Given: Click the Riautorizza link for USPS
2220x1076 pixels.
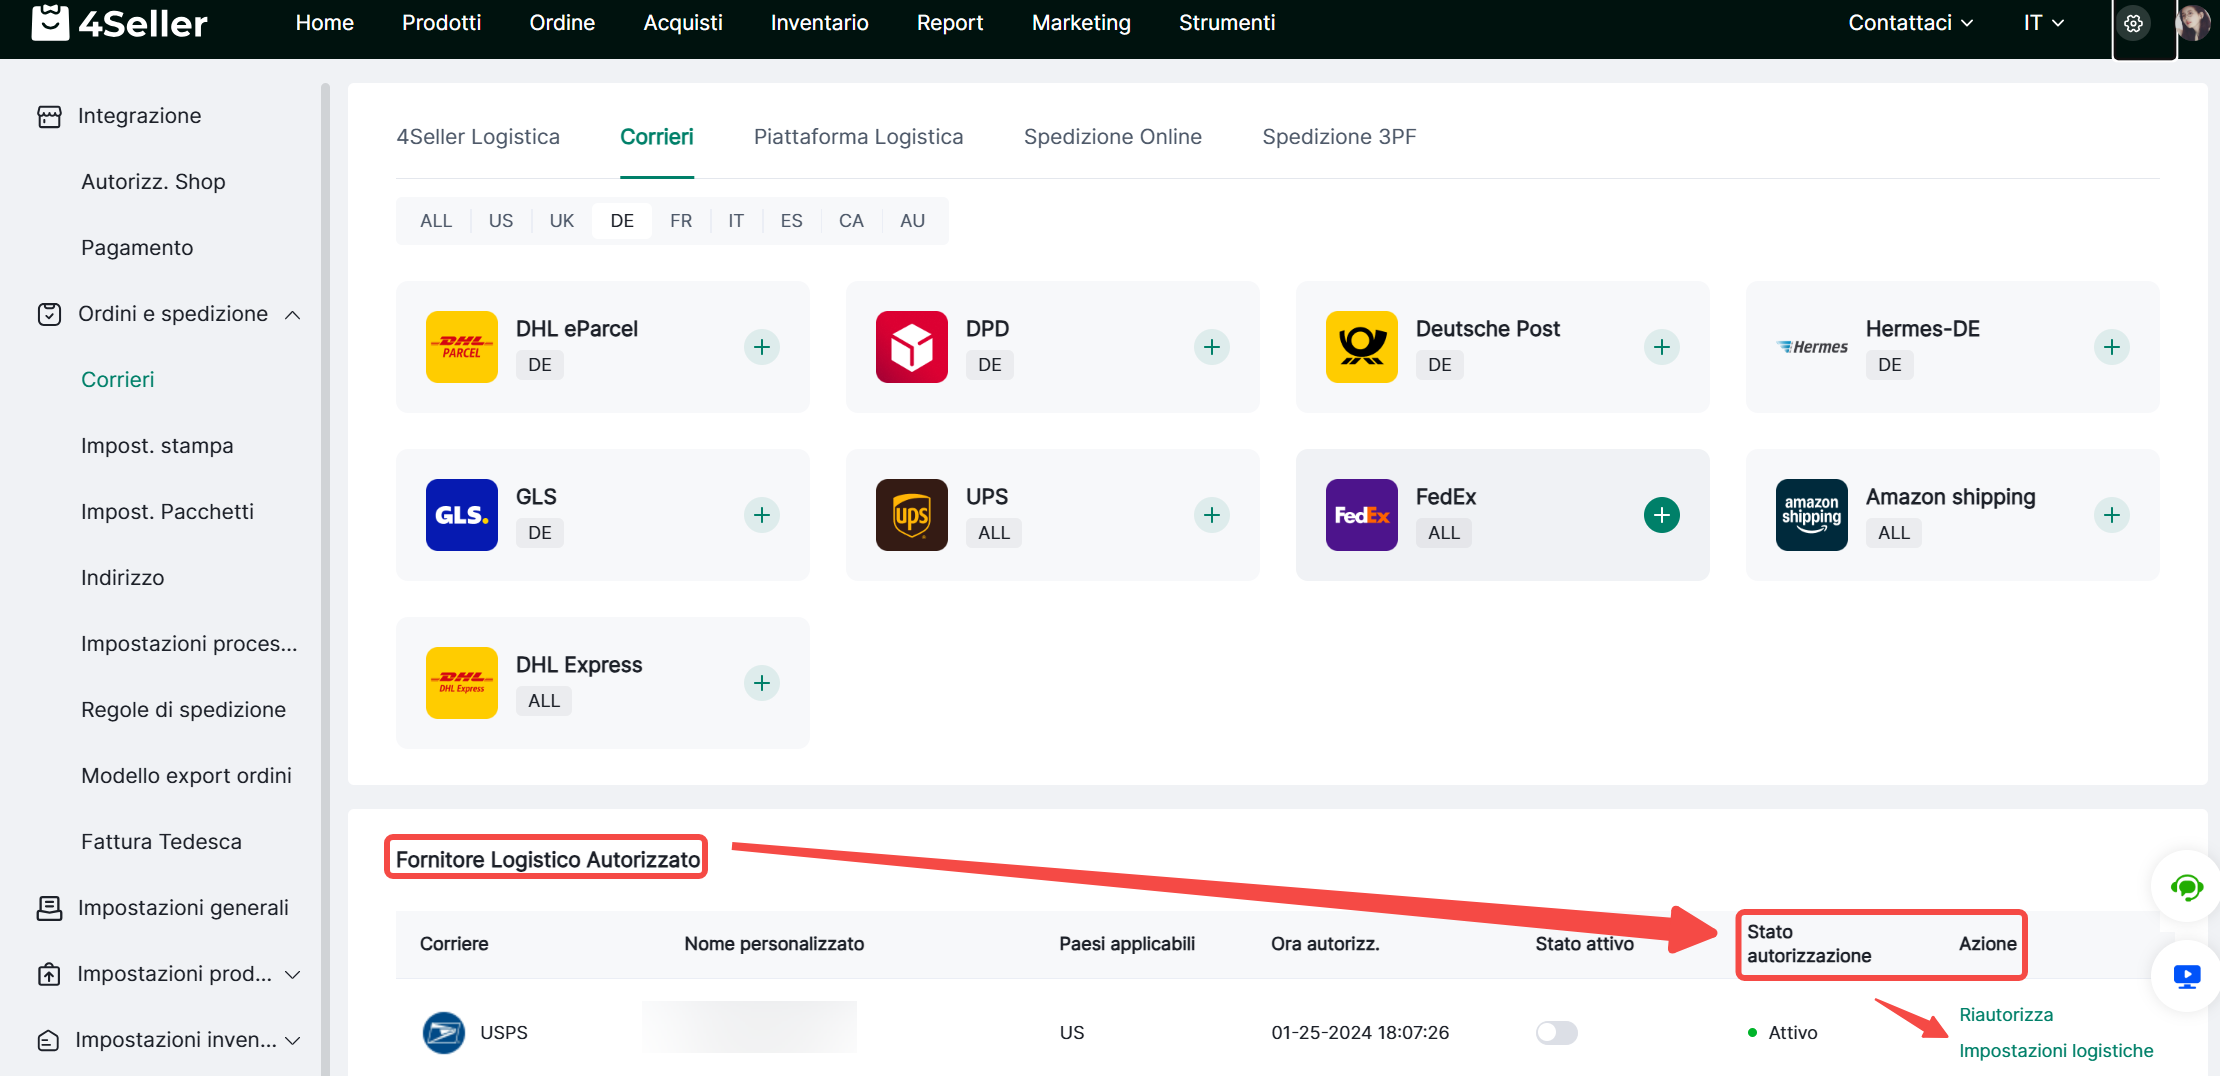Looking at the screenshot, I should (2006, 1014).
